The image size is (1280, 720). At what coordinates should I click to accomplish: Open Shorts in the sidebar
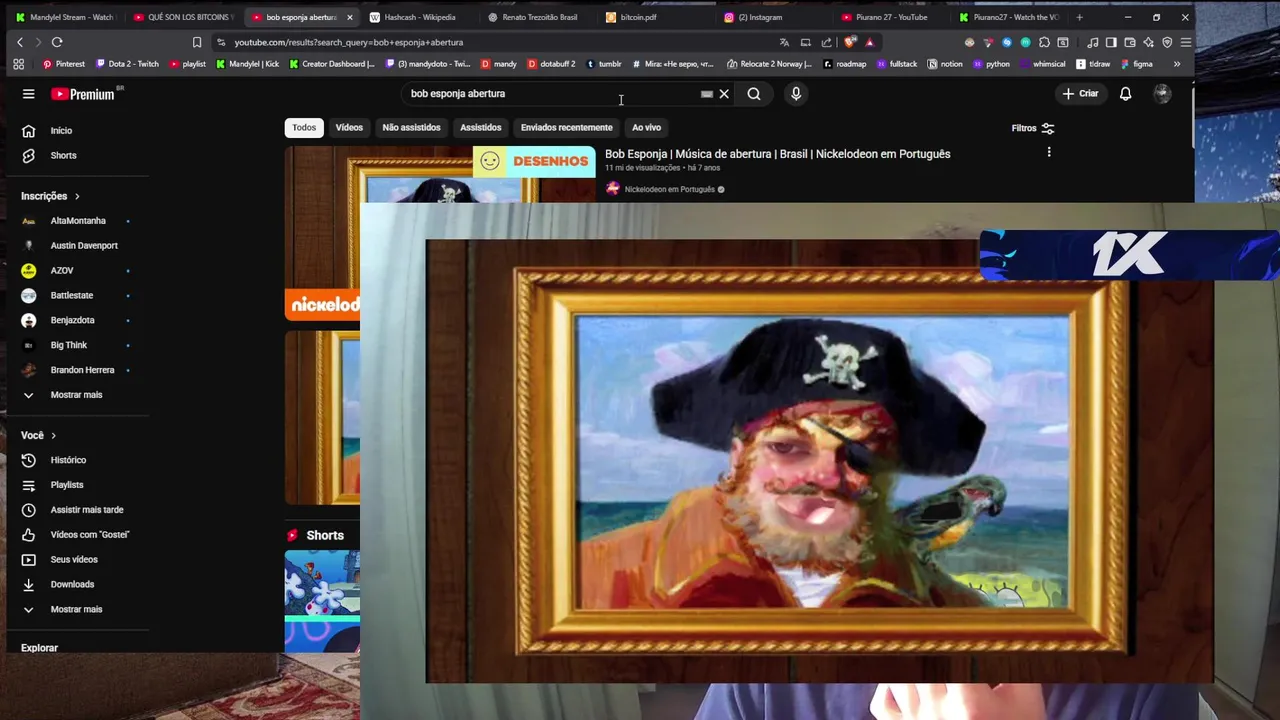click(x=63, y=156)
